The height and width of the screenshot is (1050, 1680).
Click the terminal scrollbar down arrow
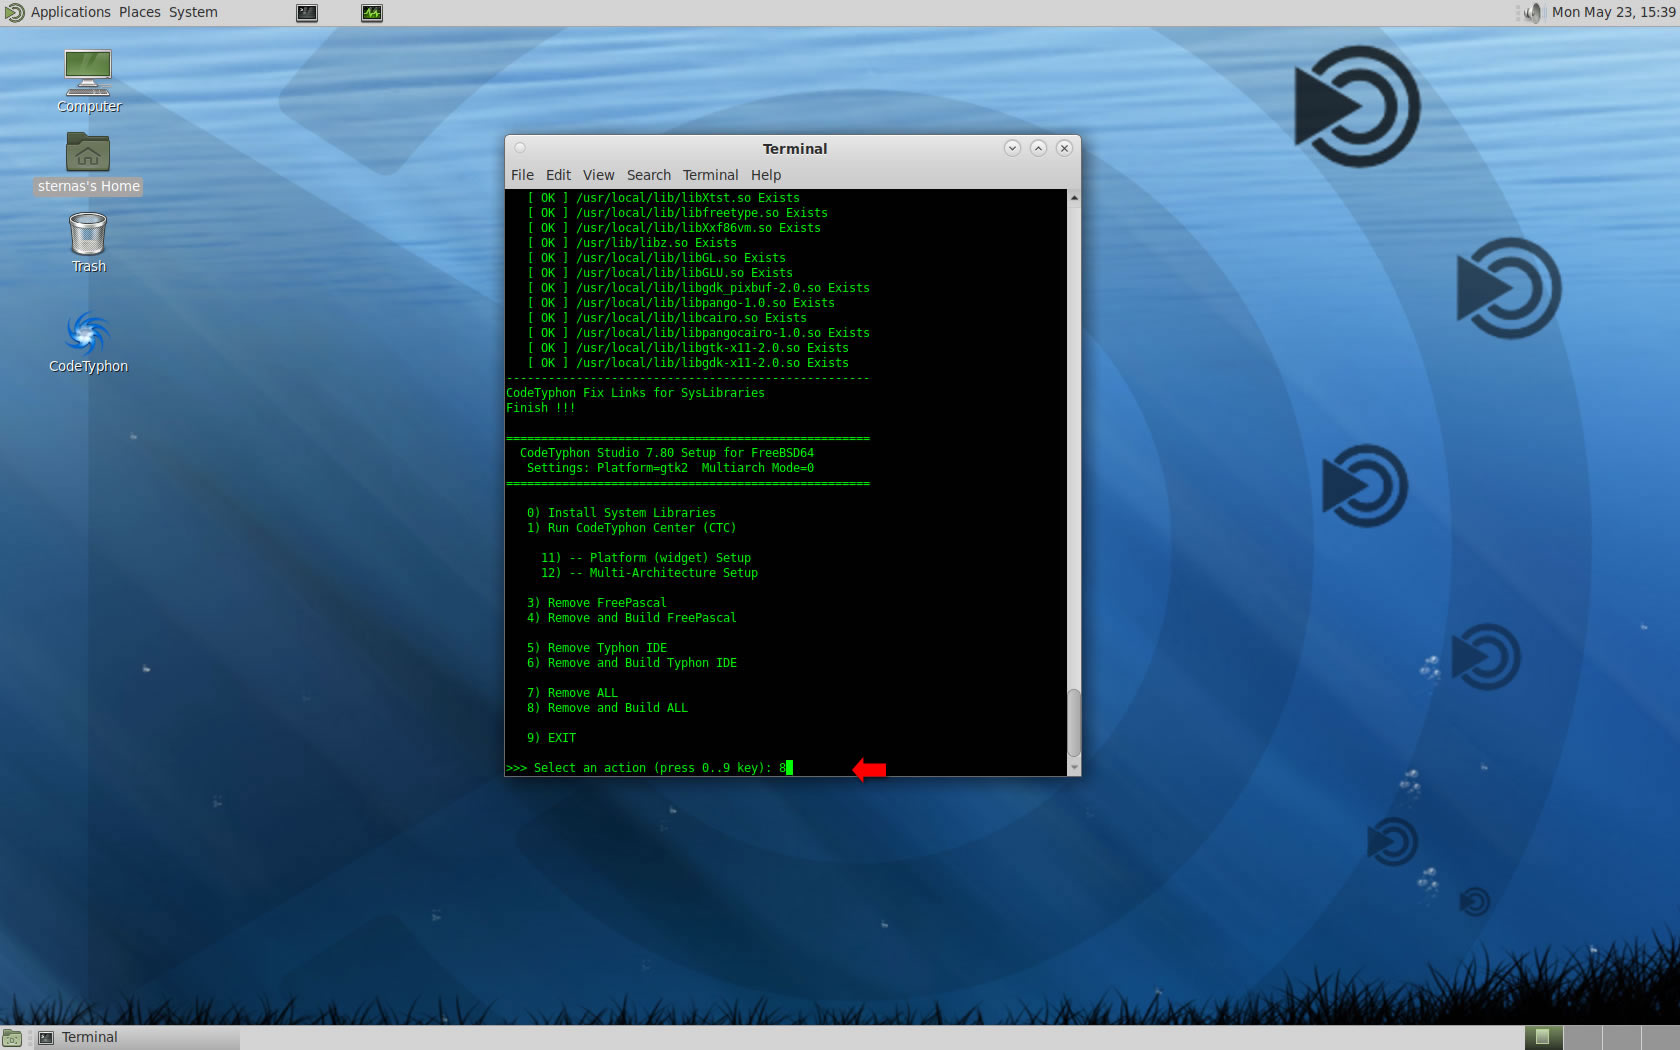coord(1074,767)
